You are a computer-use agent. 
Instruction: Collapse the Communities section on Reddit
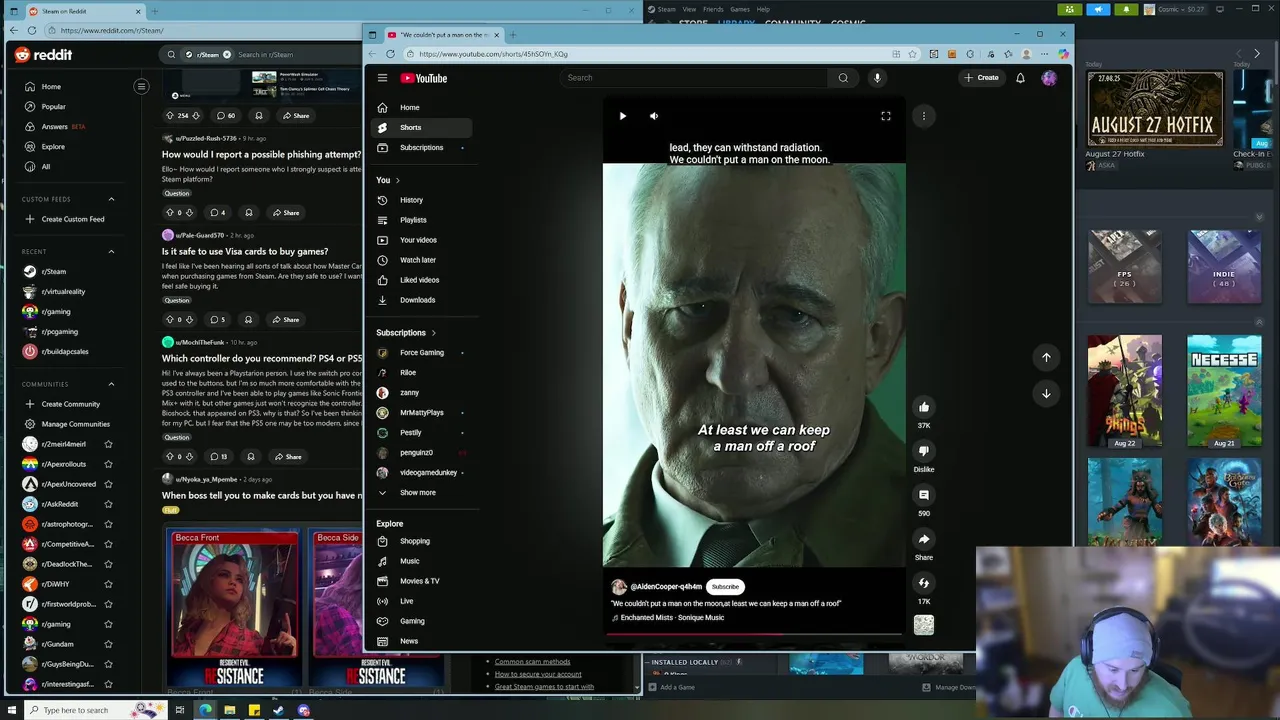click(111, 384)
